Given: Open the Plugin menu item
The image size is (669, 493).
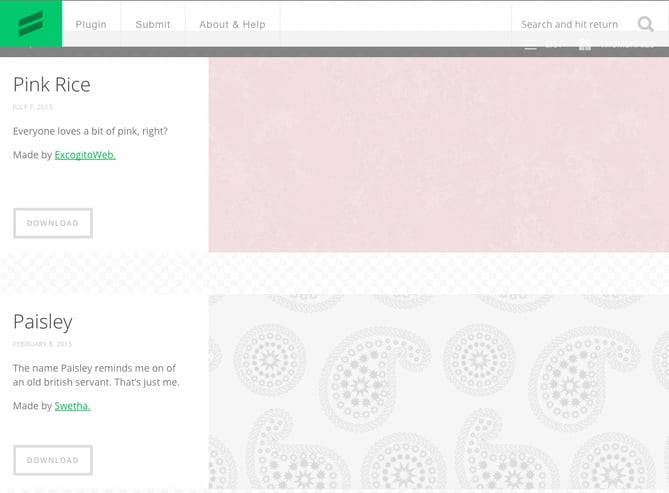Looking at the screenshot, I should tap(91, 24).
